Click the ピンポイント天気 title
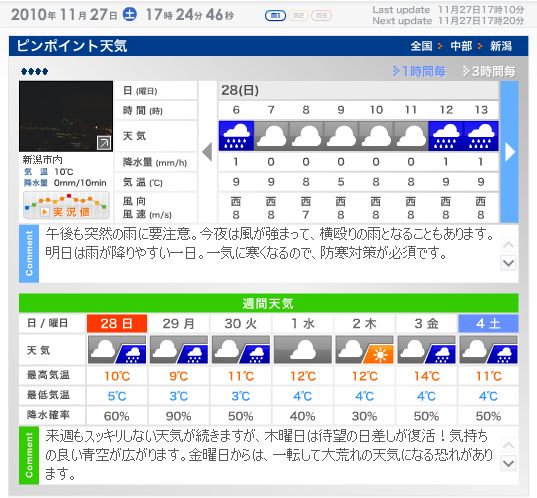The height and width of the screenshot is (498, 537). click(x=72, y=46)
